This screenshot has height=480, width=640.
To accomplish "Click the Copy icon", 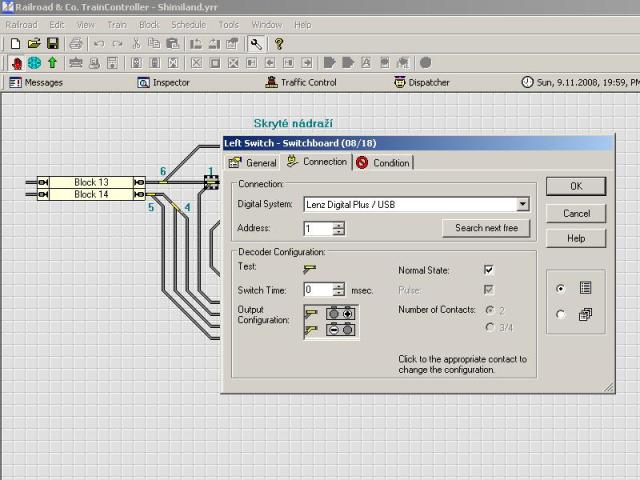I will point(154,44).
